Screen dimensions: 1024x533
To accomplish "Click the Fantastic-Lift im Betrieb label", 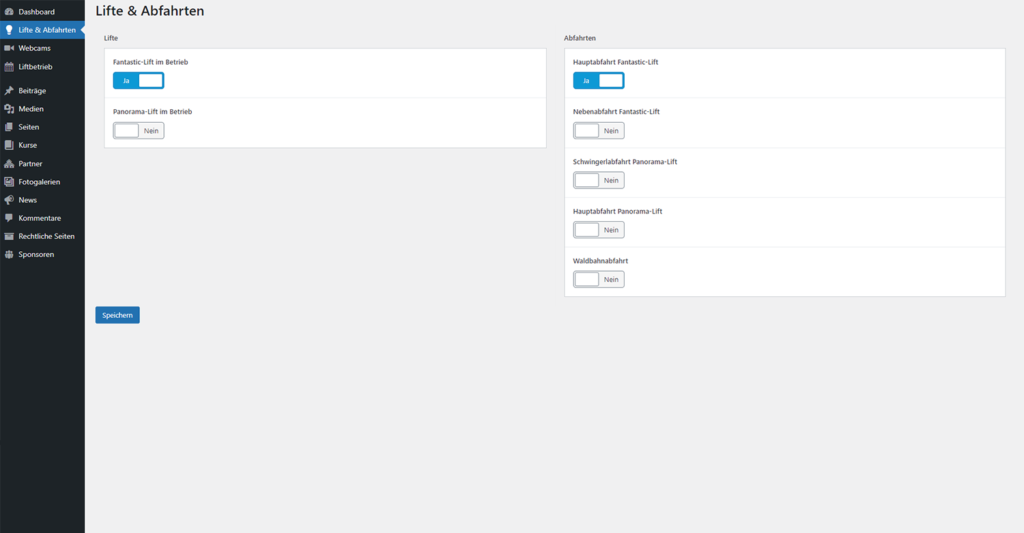I will 150,62.
